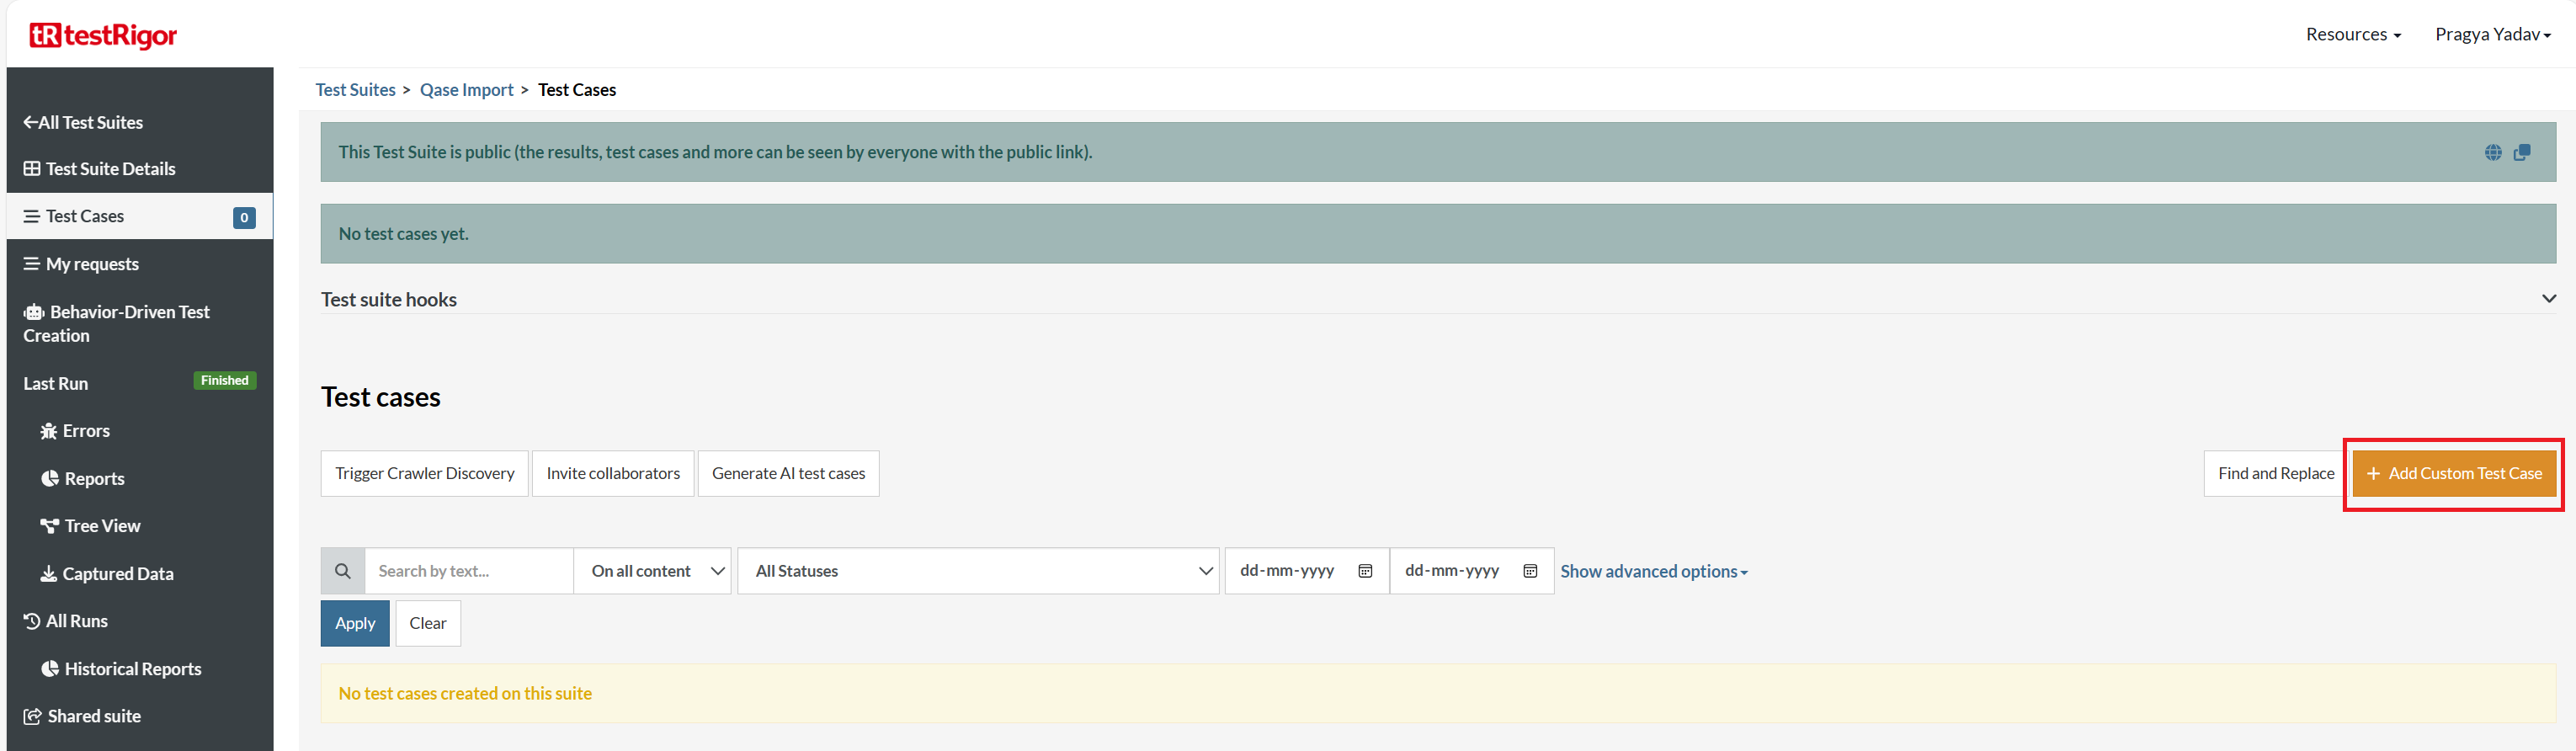Click the copy link icon in banner
This screenshot has width=2576, height=751.
[x=2522, y=152]
